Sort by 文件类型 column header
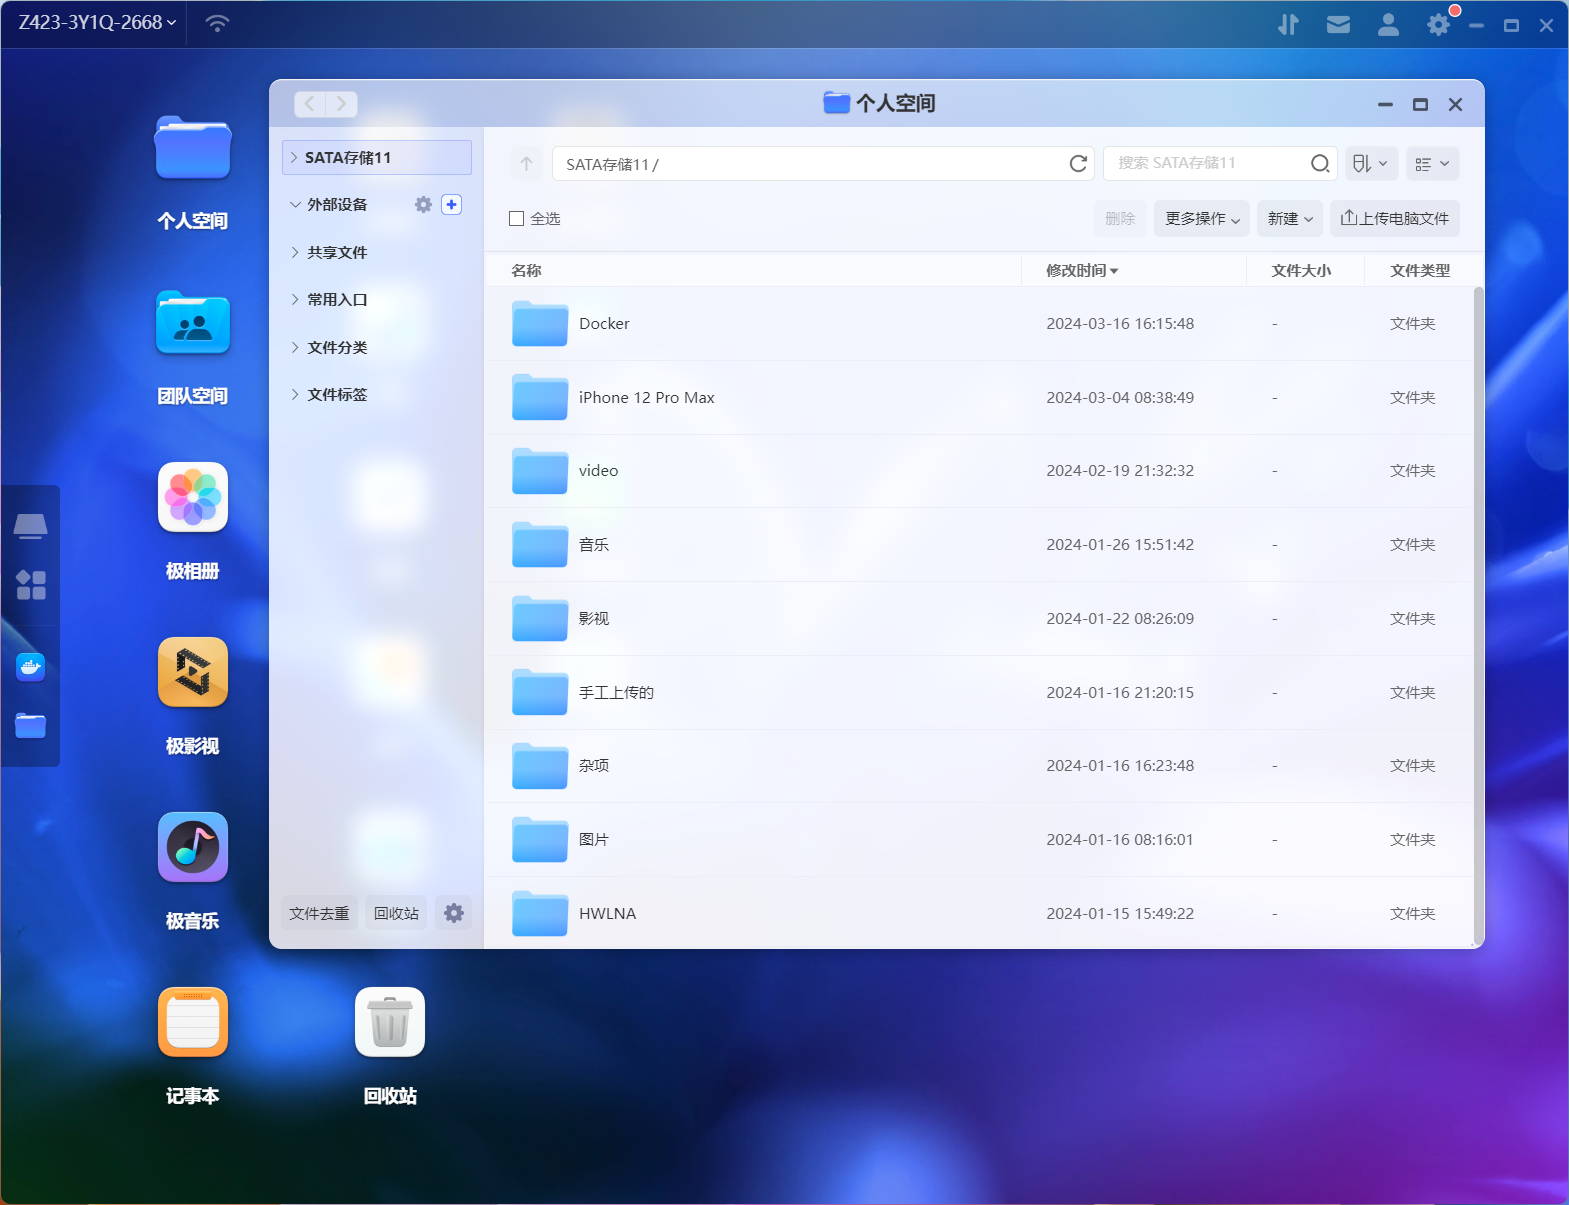The image size is (1569, 1205). (1420, 270)
